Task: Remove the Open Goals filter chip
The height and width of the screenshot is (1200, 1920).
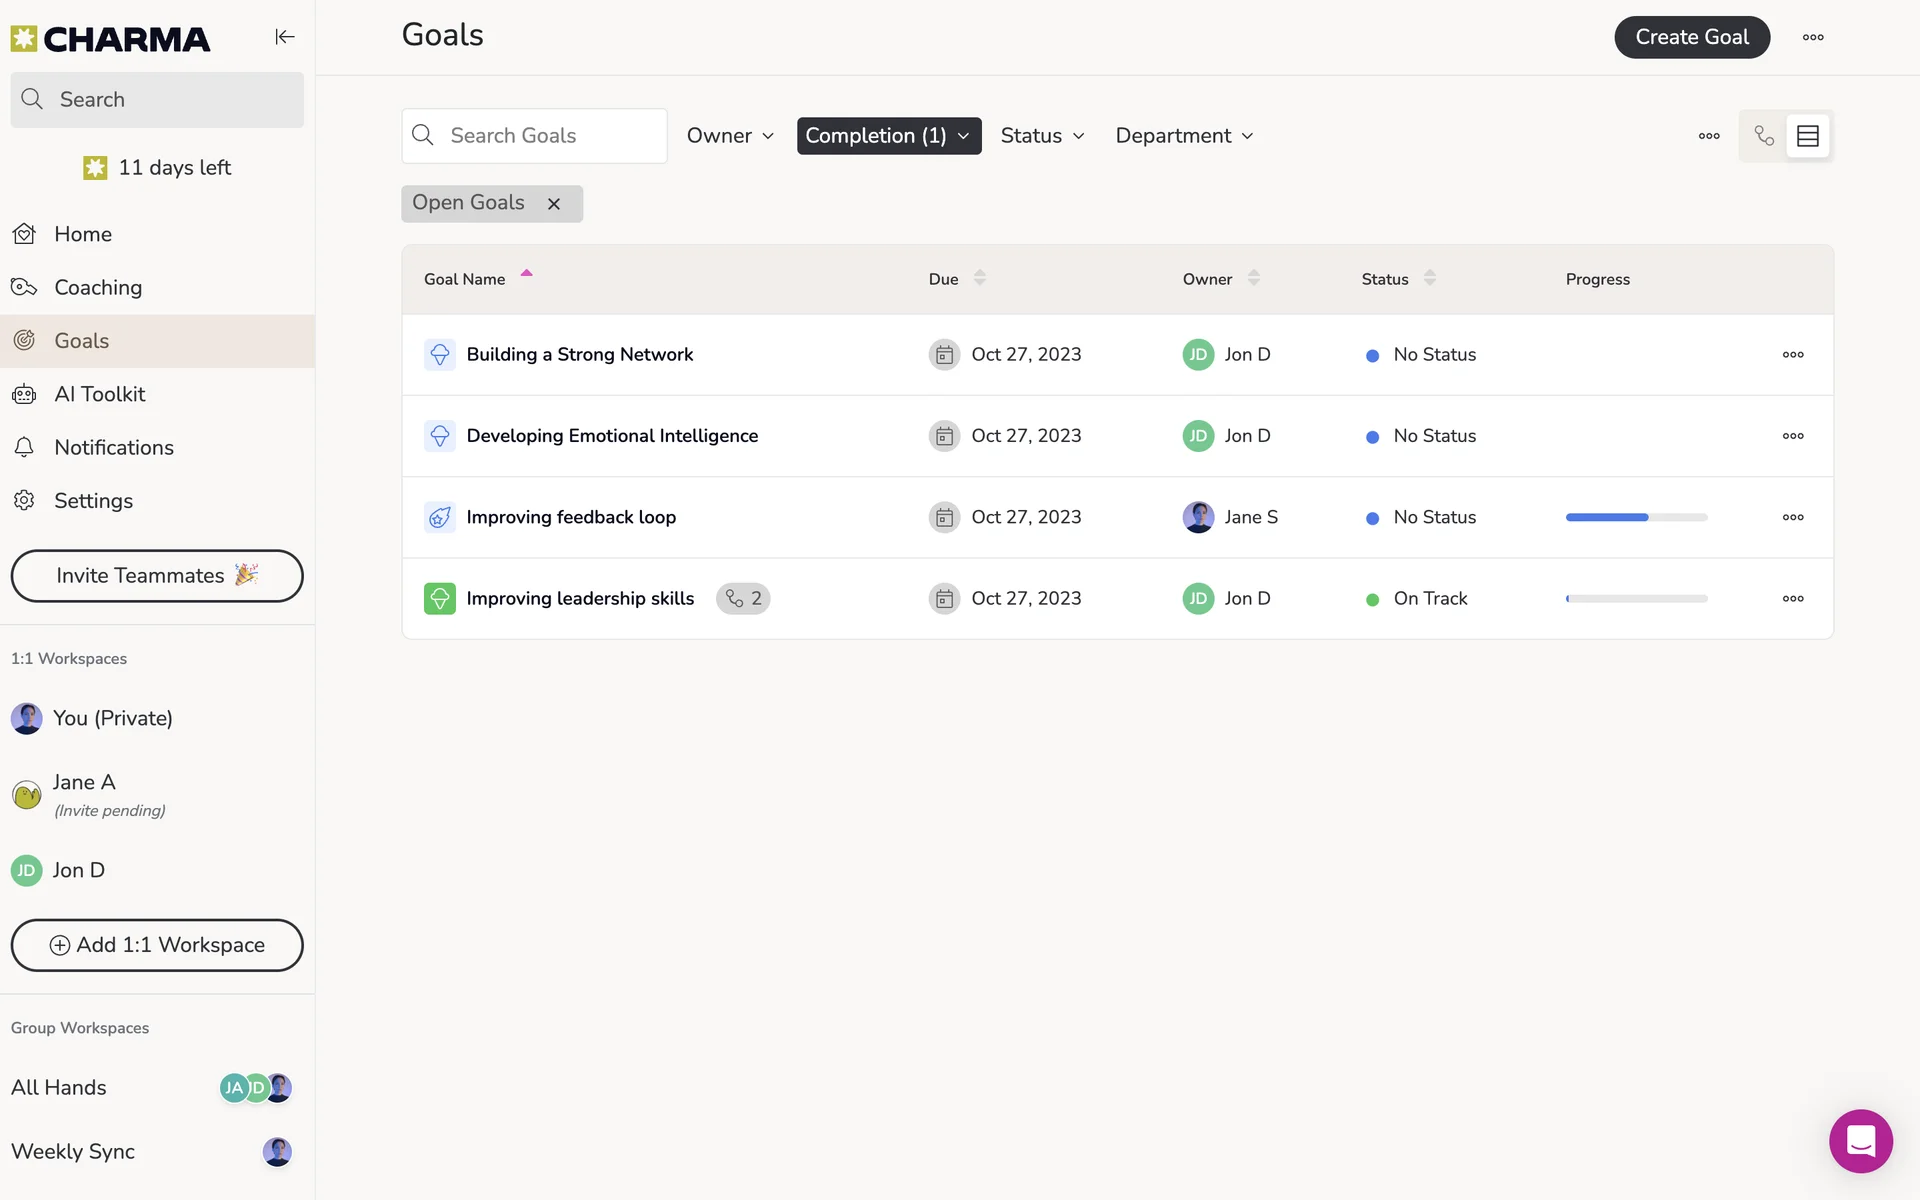Action: (554, 204)
